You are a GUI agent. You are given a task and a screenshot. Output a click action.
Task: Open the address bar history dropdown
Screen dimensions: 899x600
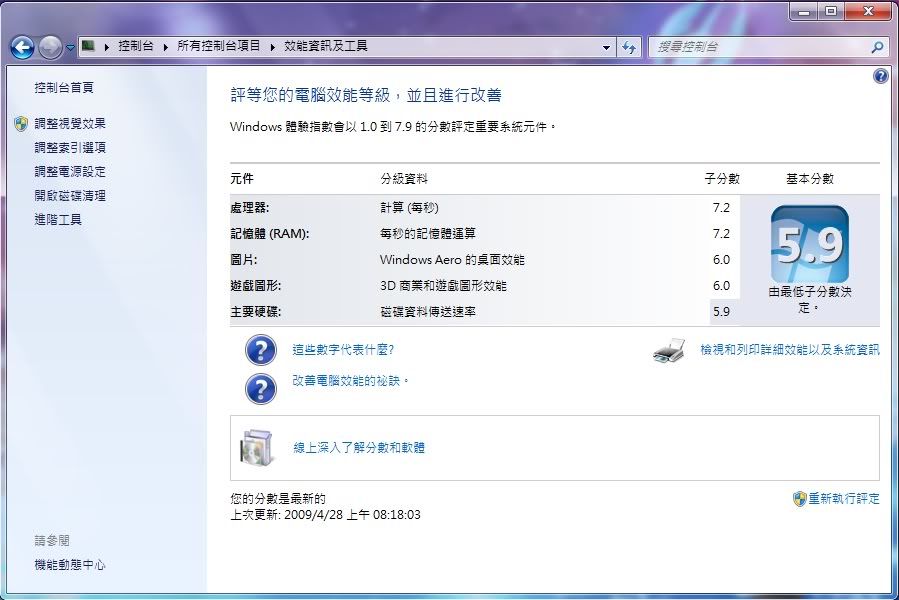coord(606,48)
